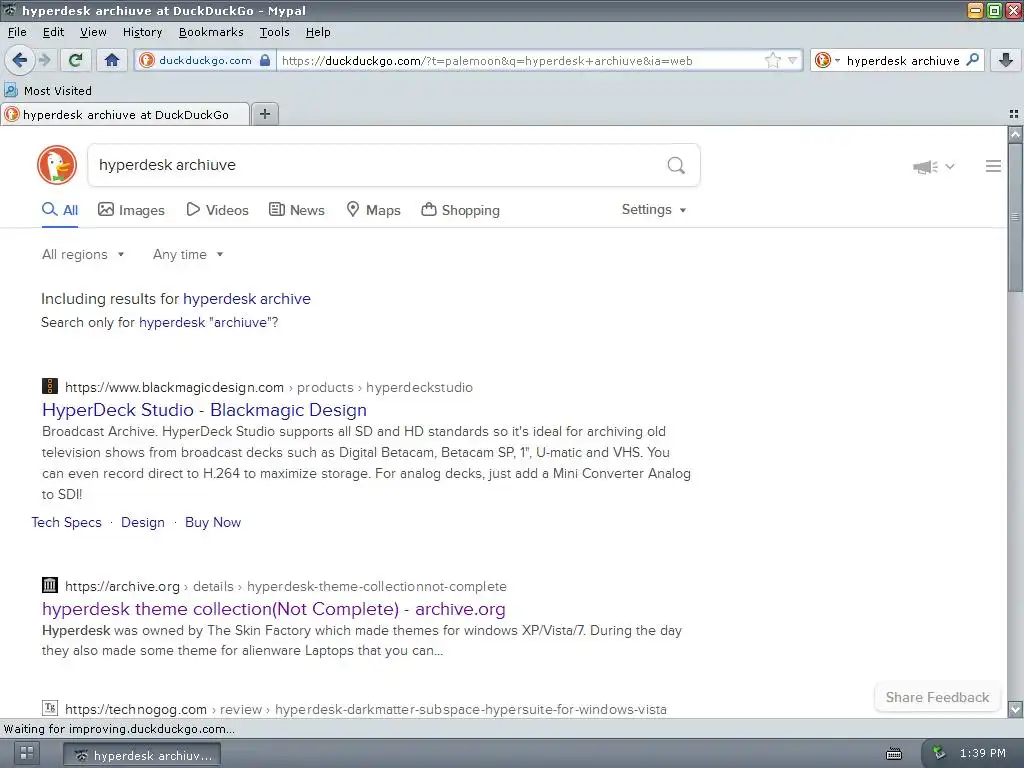The width and height of the screenshot is (1024, 768).
Task: Open hyperdesk theme collection archive.org result
Action: click(x=274, y=609)
